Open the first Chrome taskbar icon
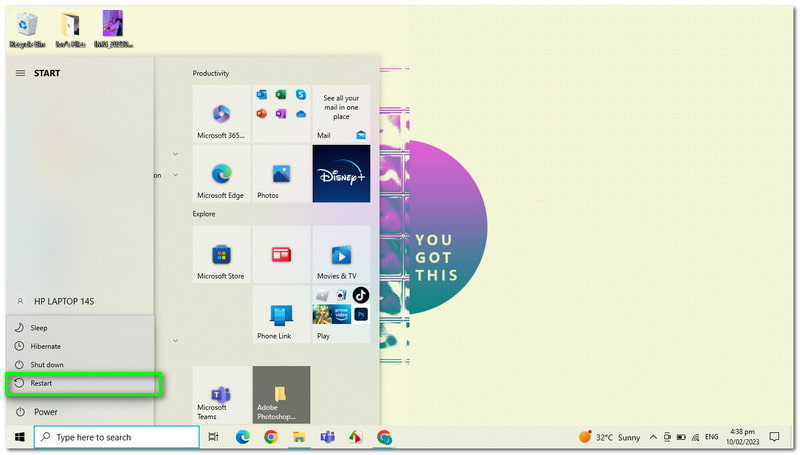This screenshot has height=455, width=800. [x=271, y=437]
